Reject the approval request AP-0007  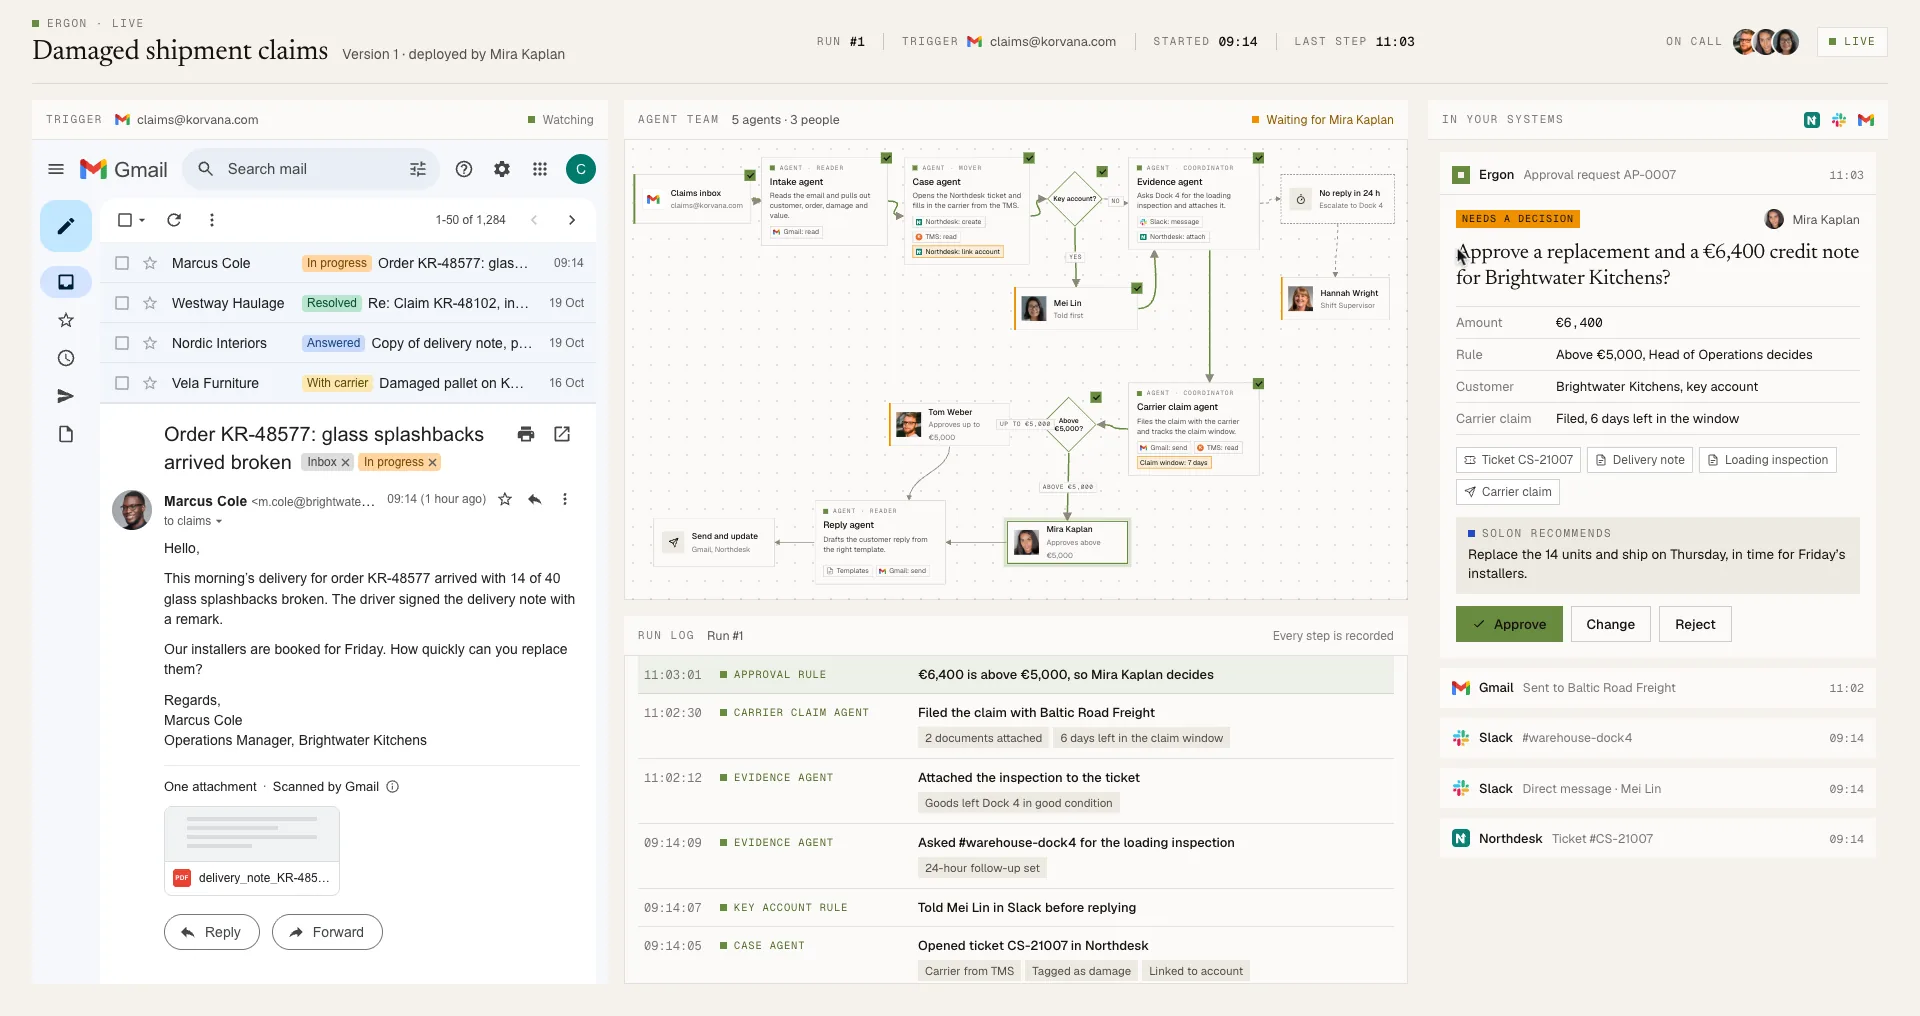pos(1695,624)
